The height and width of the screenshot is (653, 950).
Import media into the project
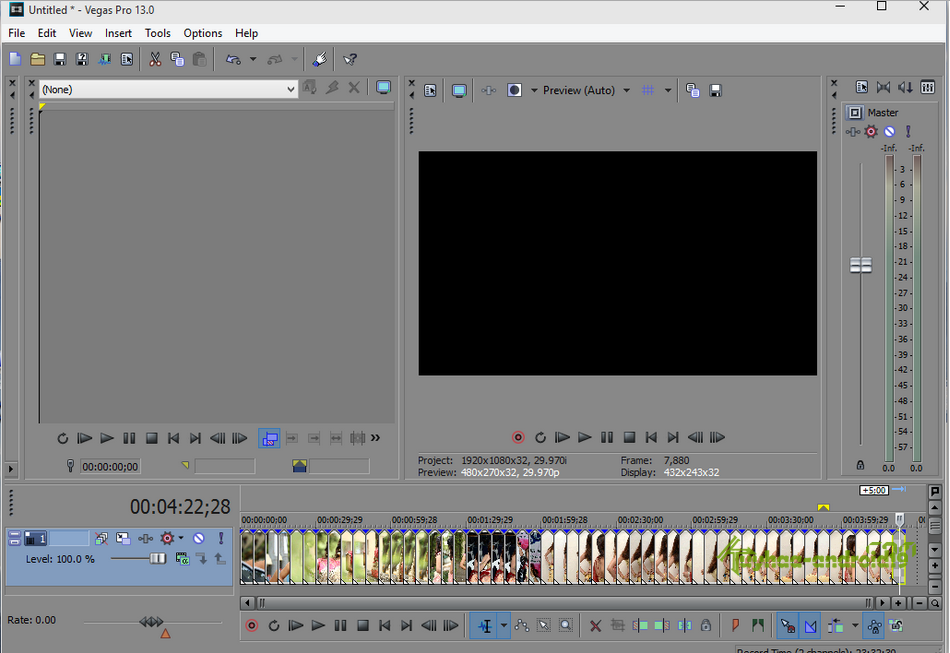(x=104, y=59)
